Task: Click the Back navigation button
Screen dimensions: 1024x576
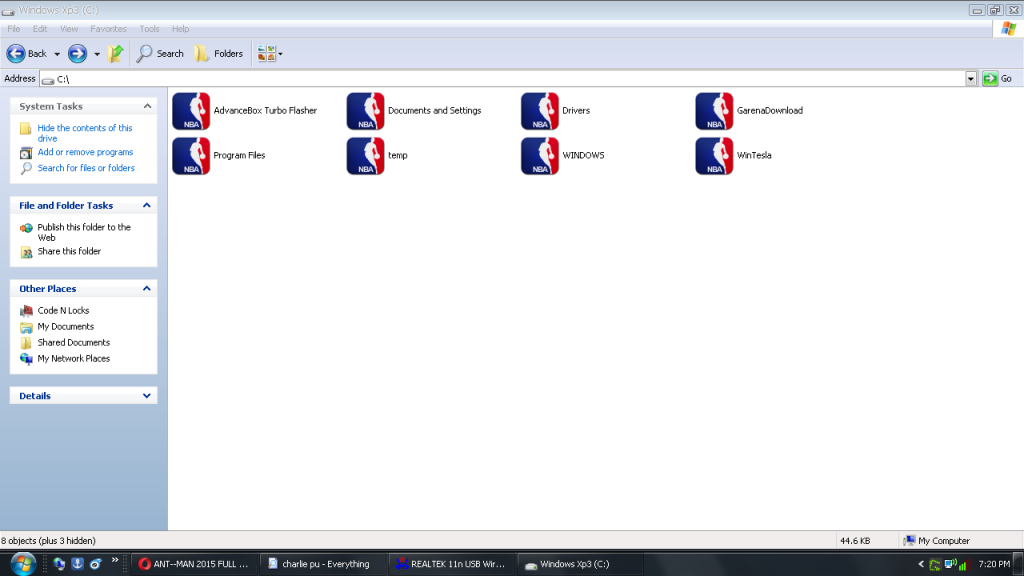Action: click(x=27, y=54)
